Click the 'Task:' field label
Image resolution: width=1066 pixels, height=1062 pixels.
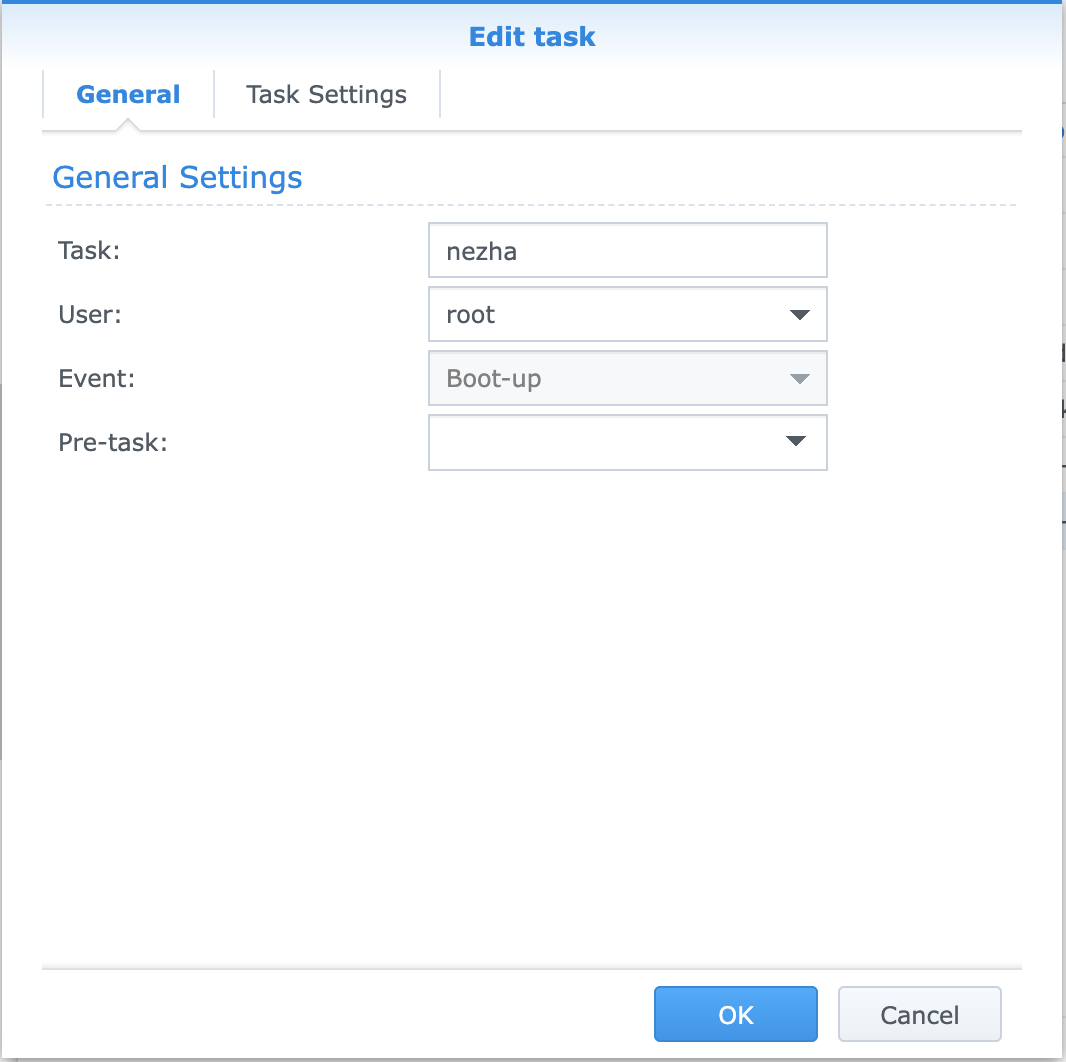(89, 251)
